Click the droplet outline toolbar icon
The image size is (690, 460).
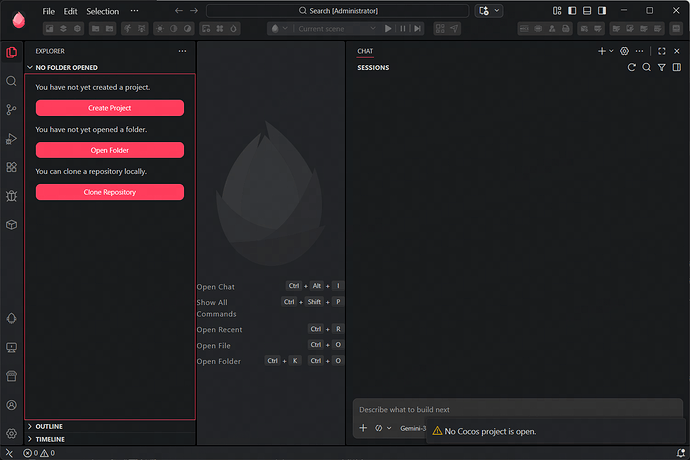click(x=233, y=29)
